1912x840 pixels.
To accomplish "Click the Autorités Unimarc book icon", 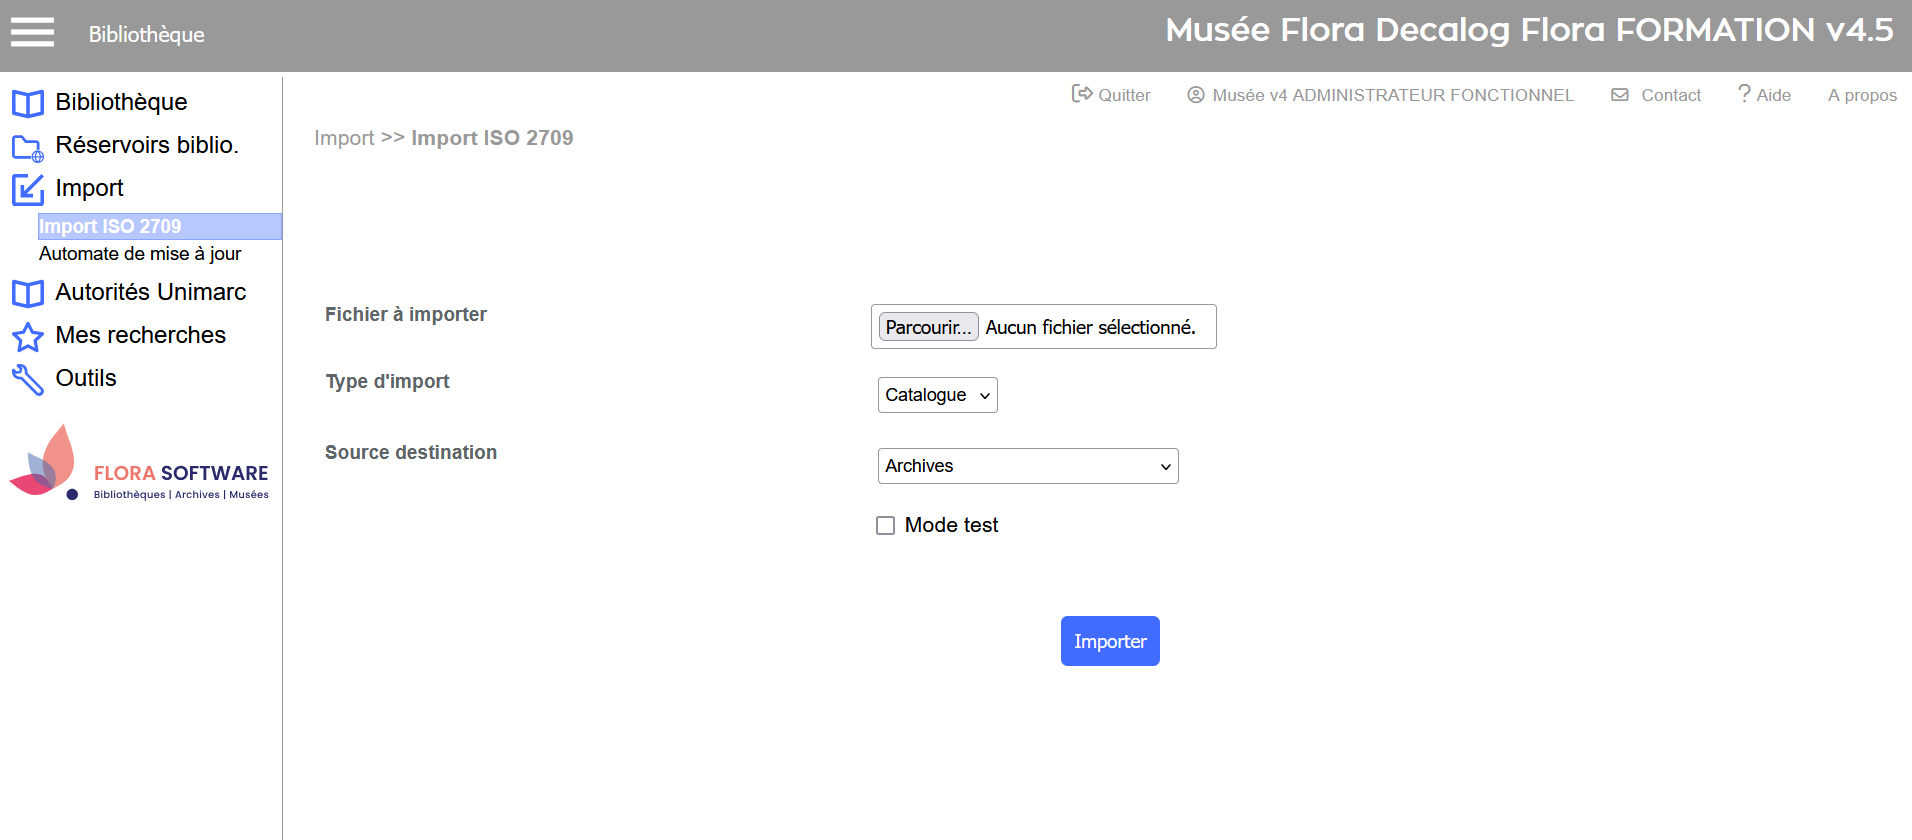I will click(28, 293).
